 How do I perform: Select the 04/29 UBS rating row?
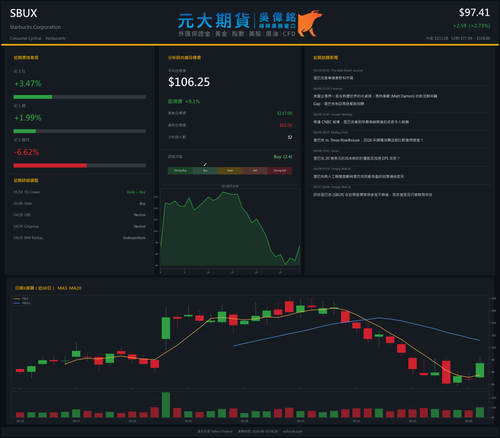(x=80, y=215)
